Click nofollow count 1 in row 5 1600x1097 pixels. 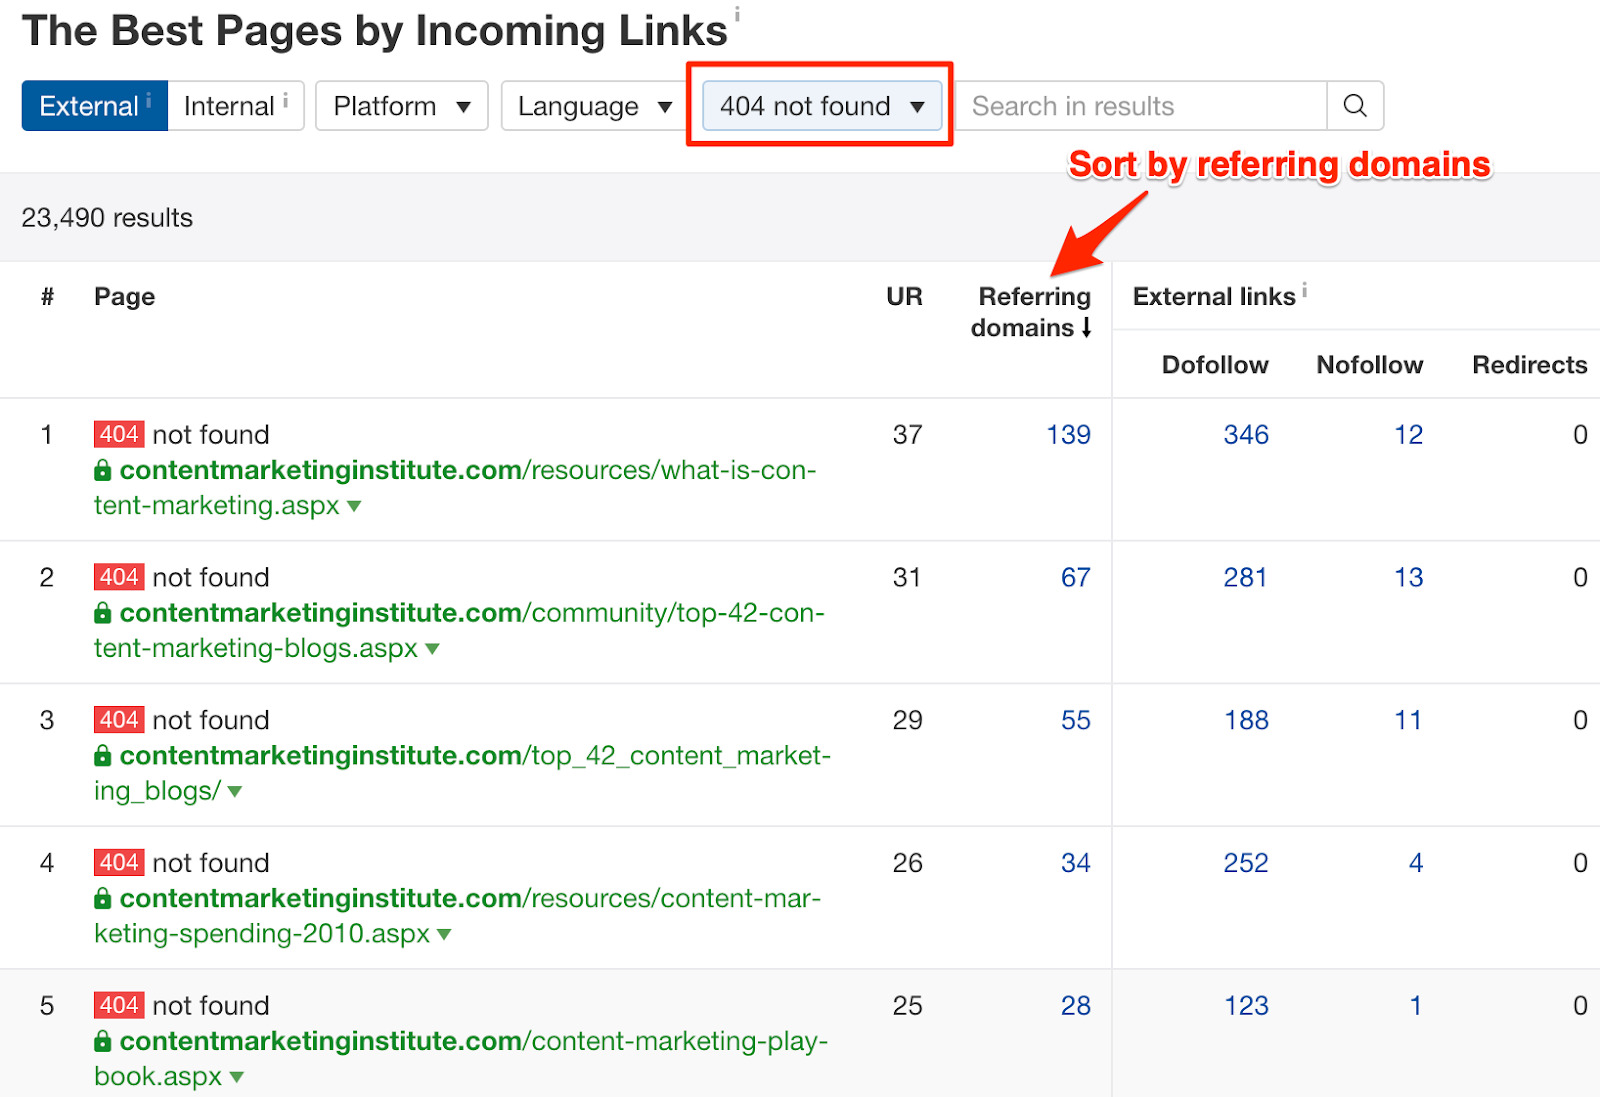(x=1416, y=1006)
